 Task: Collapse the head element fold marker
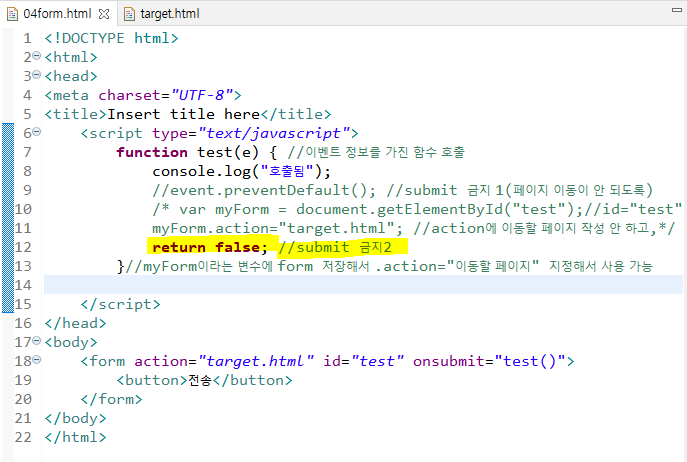click(x=37, y=75)
